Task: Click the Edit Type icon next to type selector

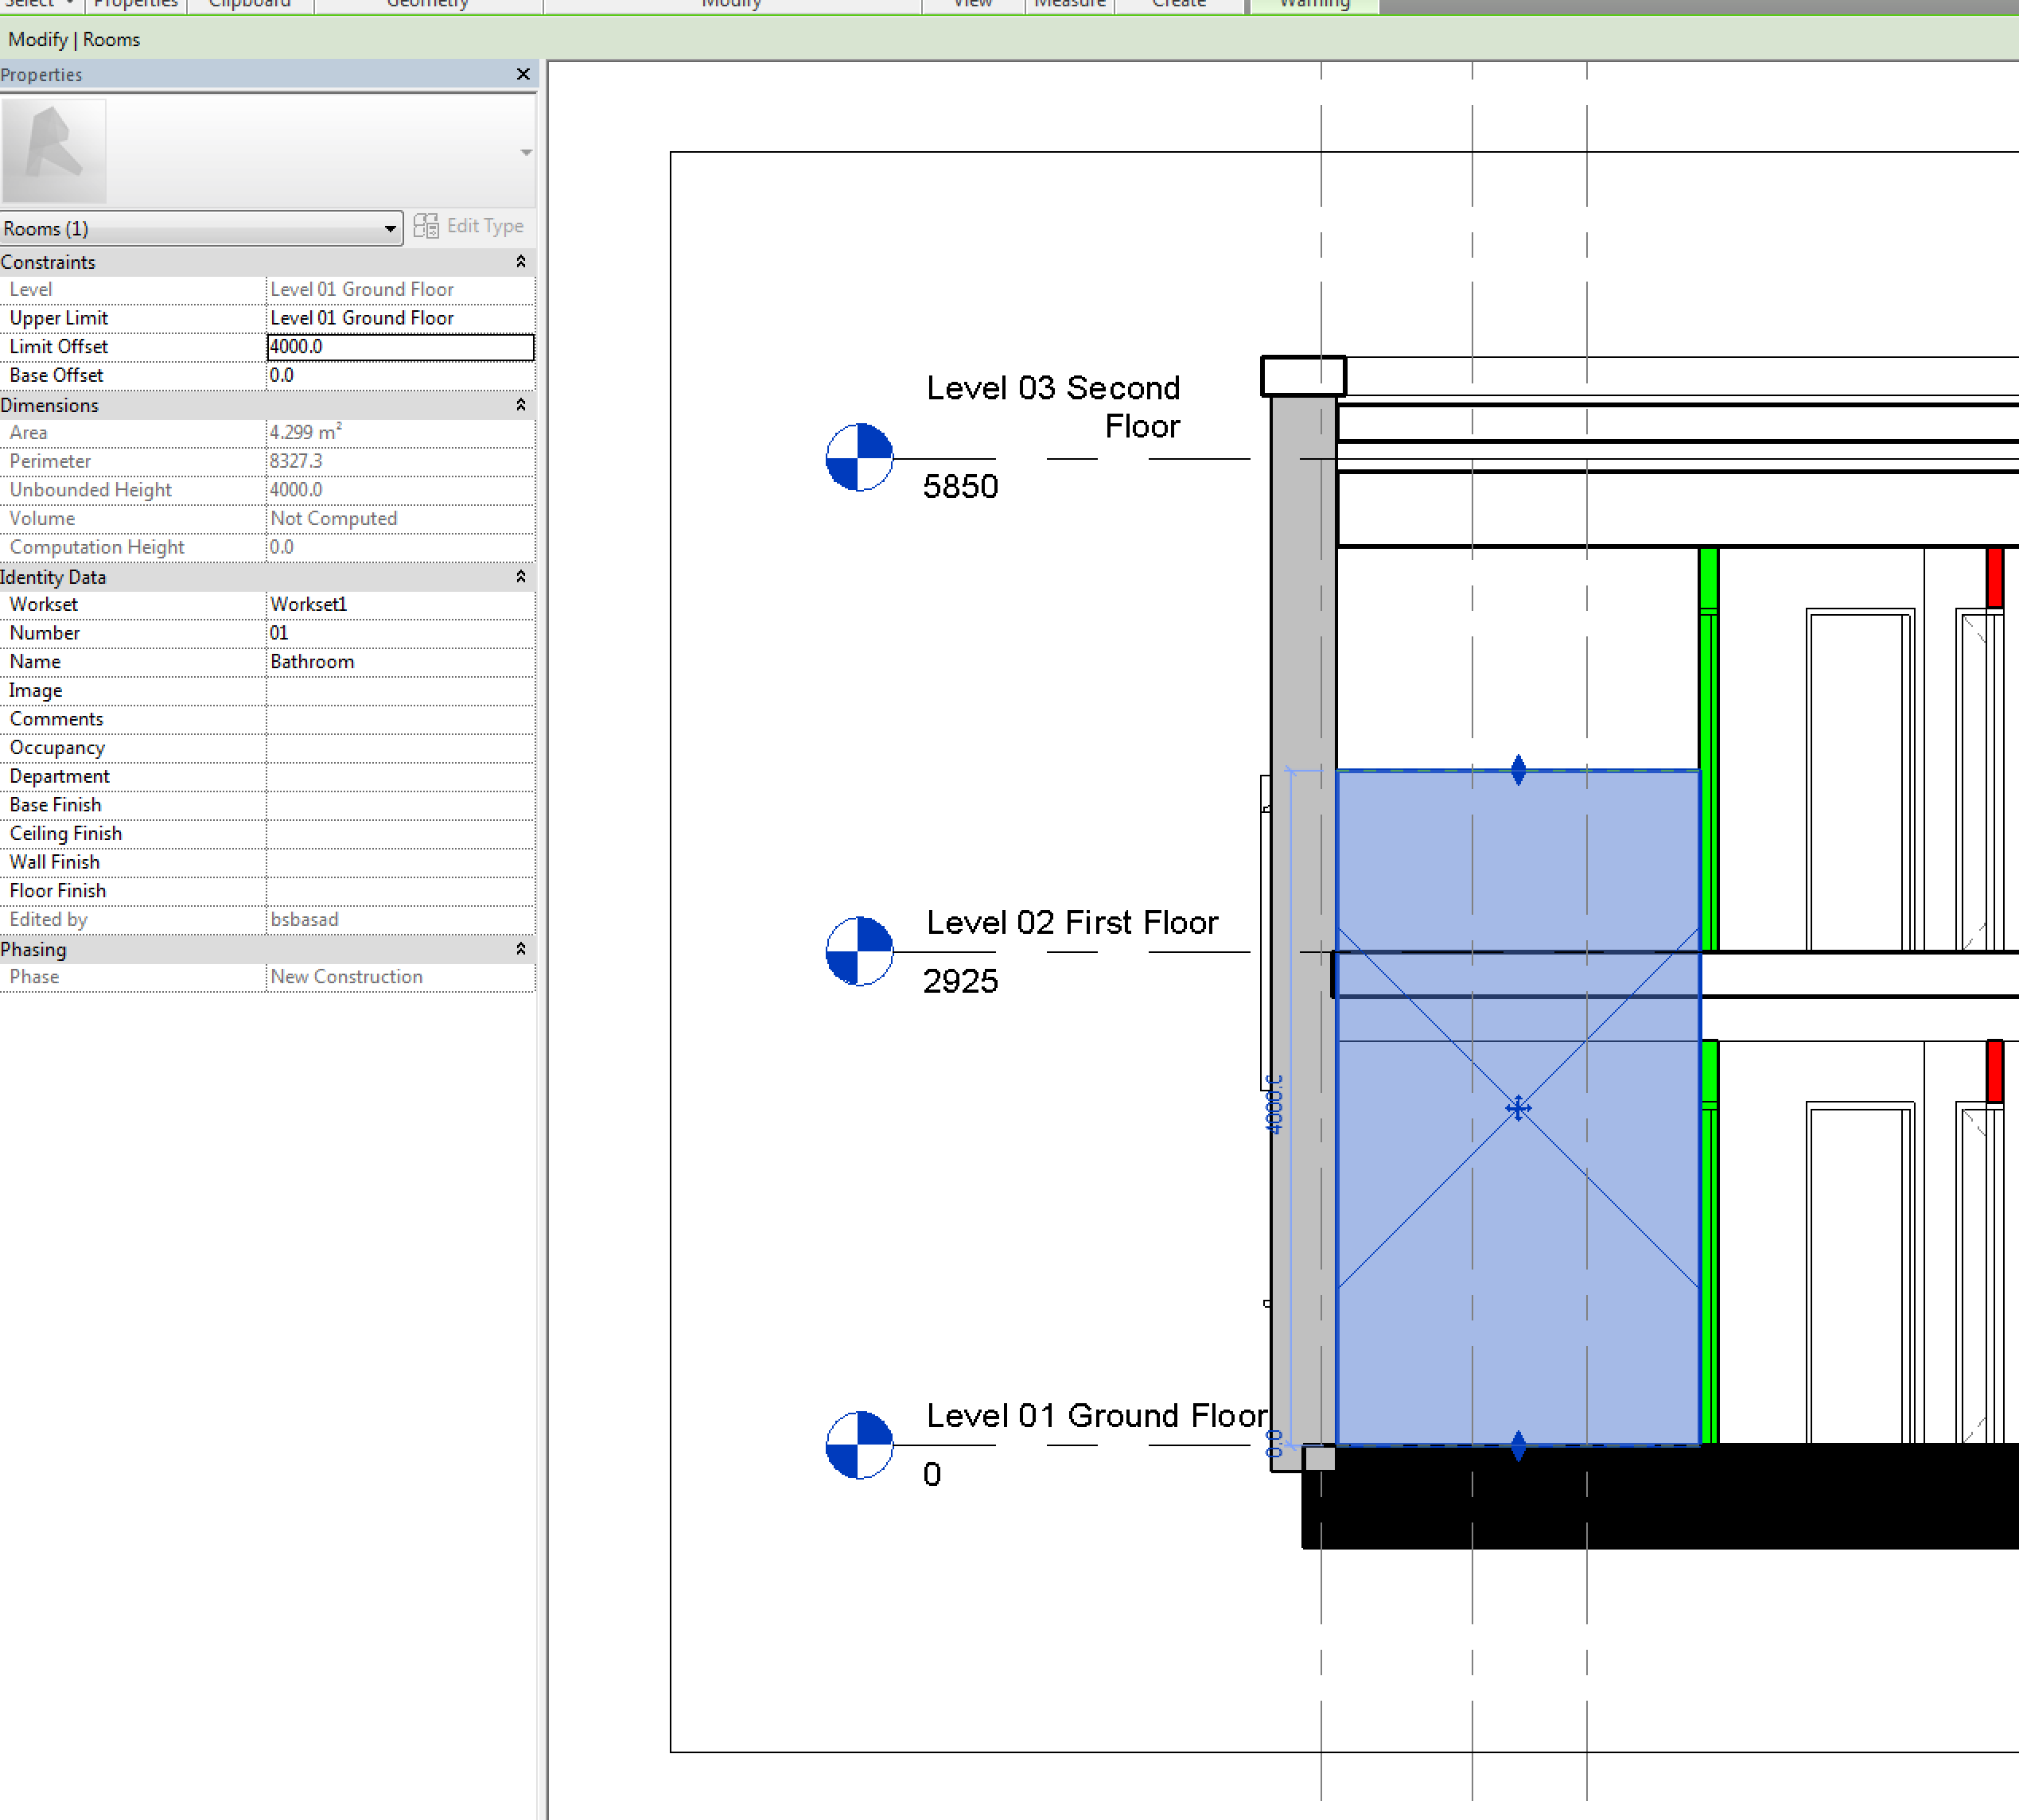Action: [427, 226]
